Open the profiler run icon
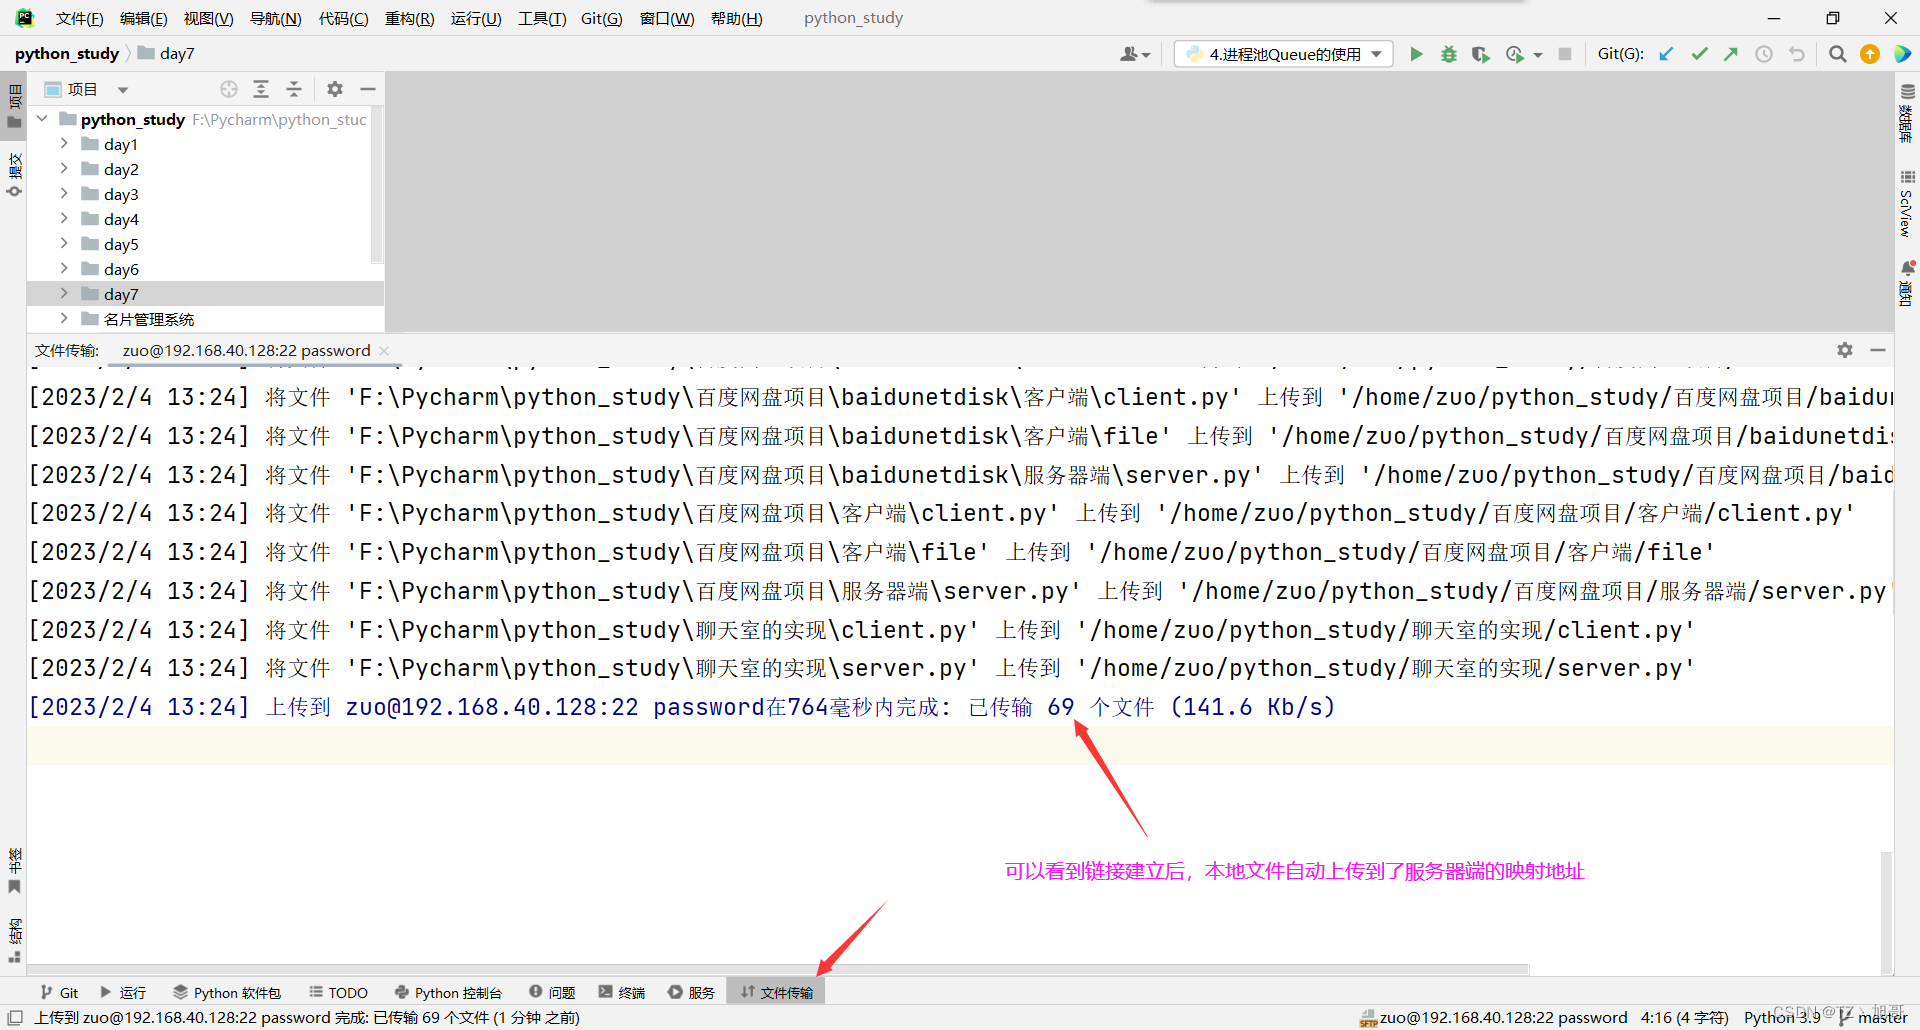This screenshot has height=1030, width=1920. [1515, 54]
